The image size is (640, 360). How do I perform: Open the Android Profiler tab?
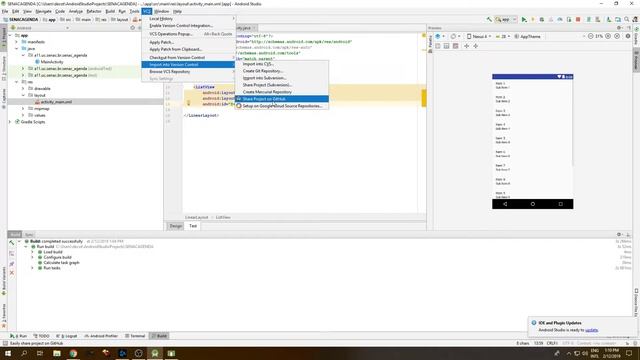[101, 336]
